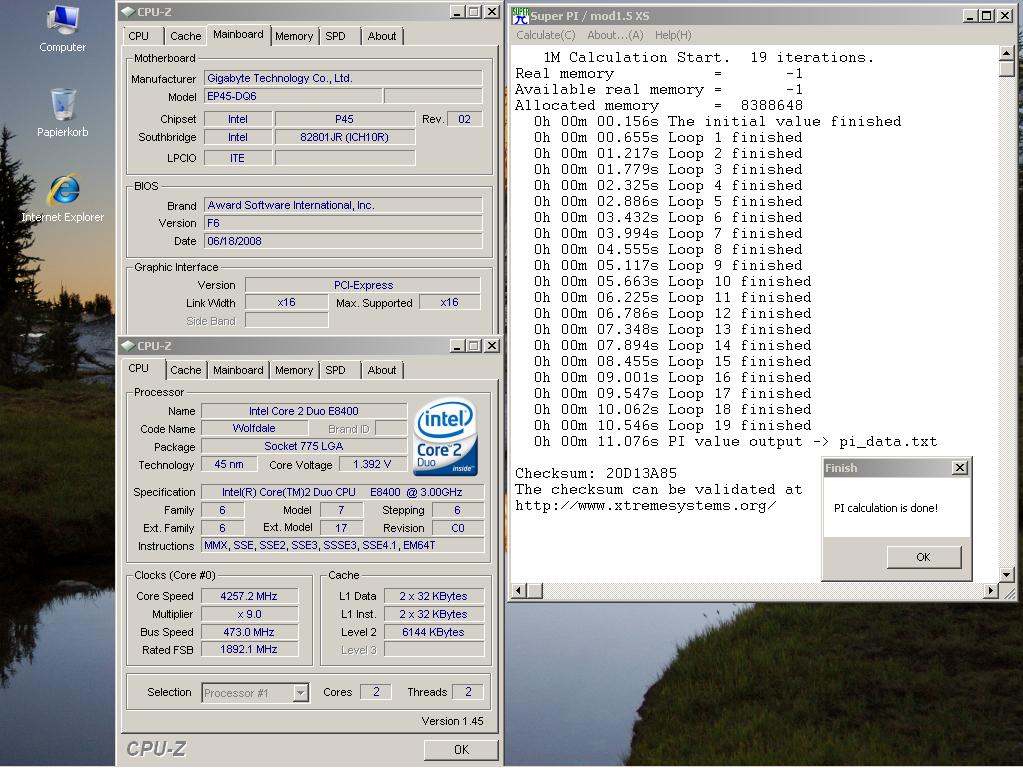Click the 4257.2 MHz core speed value
Viewport: 1023px width, 768px height.
click(x=249, y=596)
